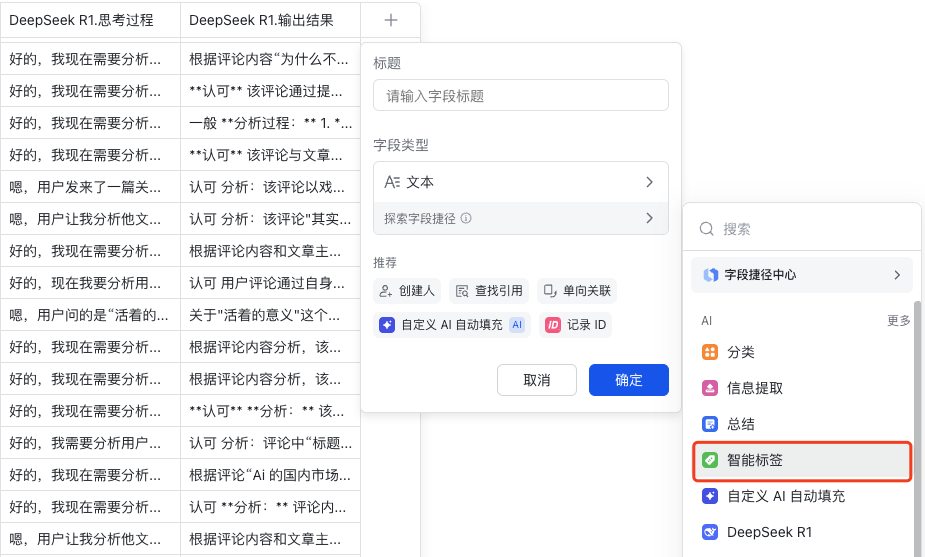Select 信息提取 from the AI list
Screen dimensions: 925x557
point(802,388)
